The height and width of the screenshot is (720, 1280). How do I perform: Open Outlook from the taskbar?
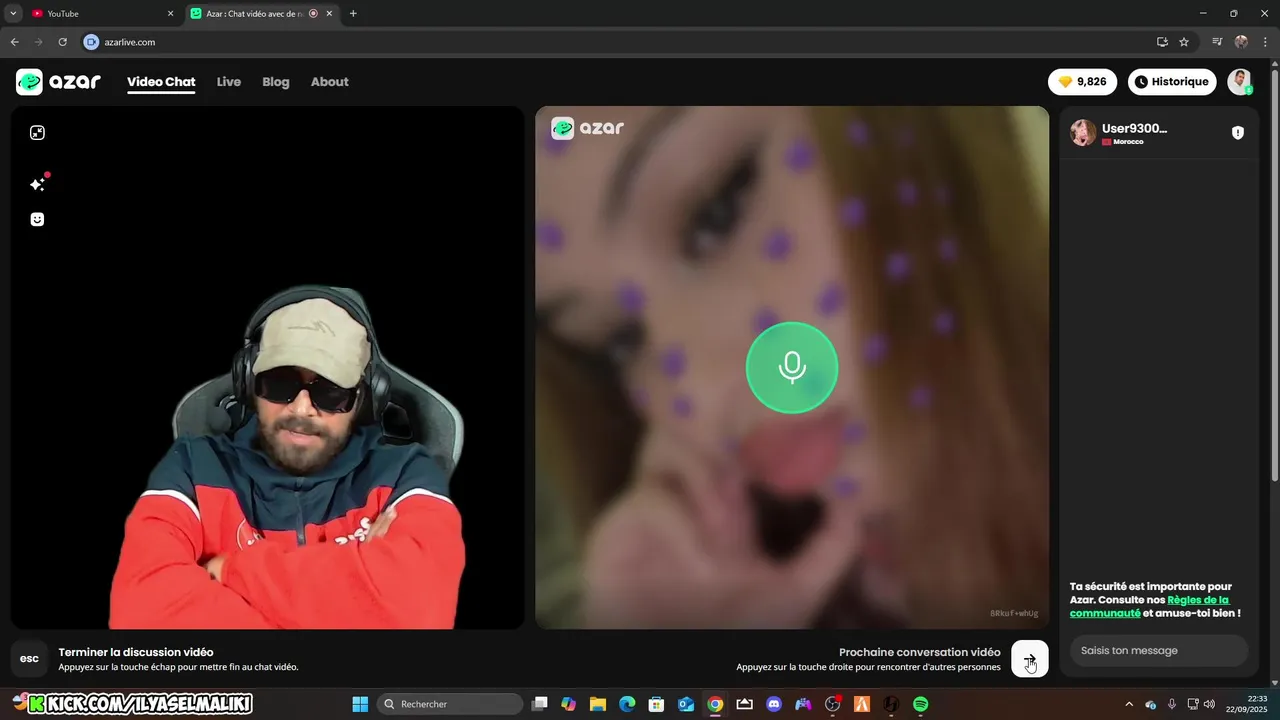(x=686, y=704)
